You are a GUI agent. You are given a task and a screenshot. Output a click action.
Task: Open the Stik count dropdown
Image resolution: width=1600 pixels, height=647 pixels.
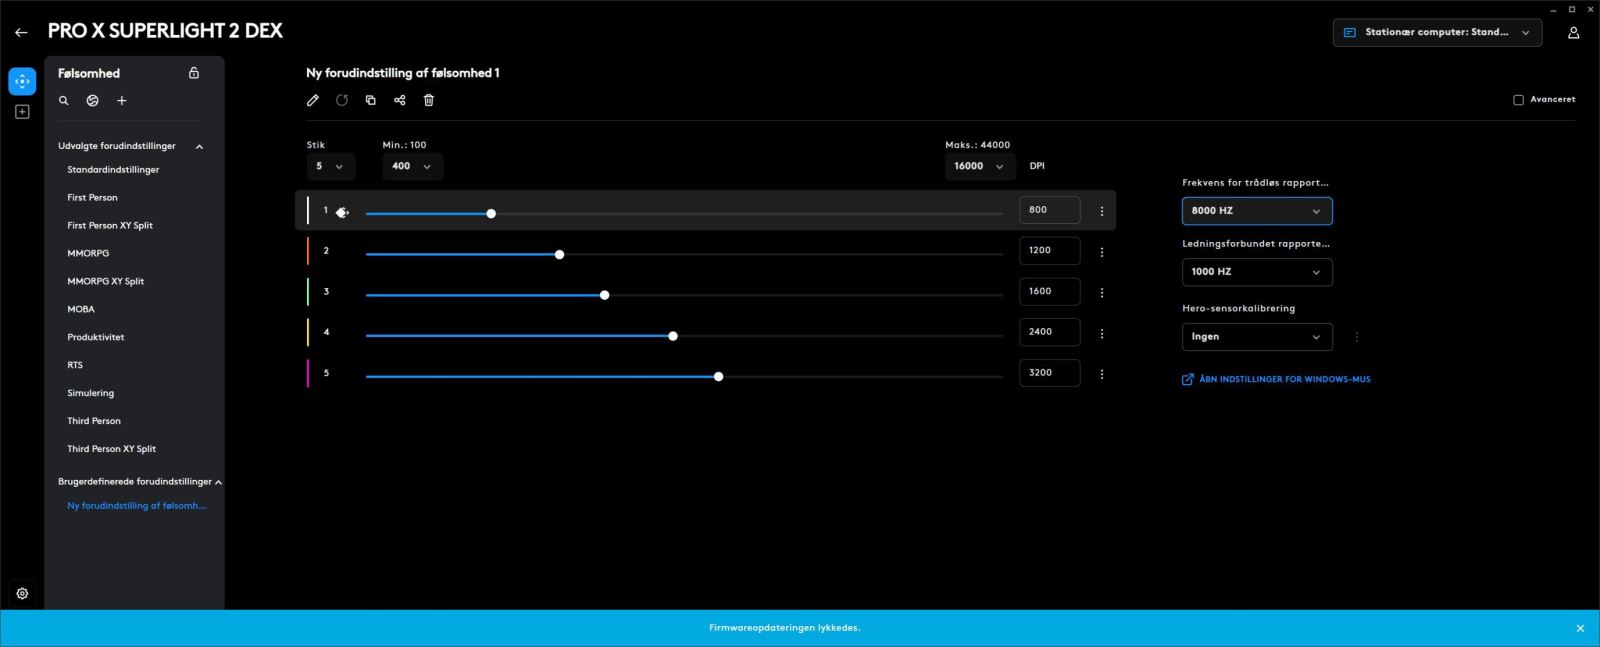[x=330, y=166]
